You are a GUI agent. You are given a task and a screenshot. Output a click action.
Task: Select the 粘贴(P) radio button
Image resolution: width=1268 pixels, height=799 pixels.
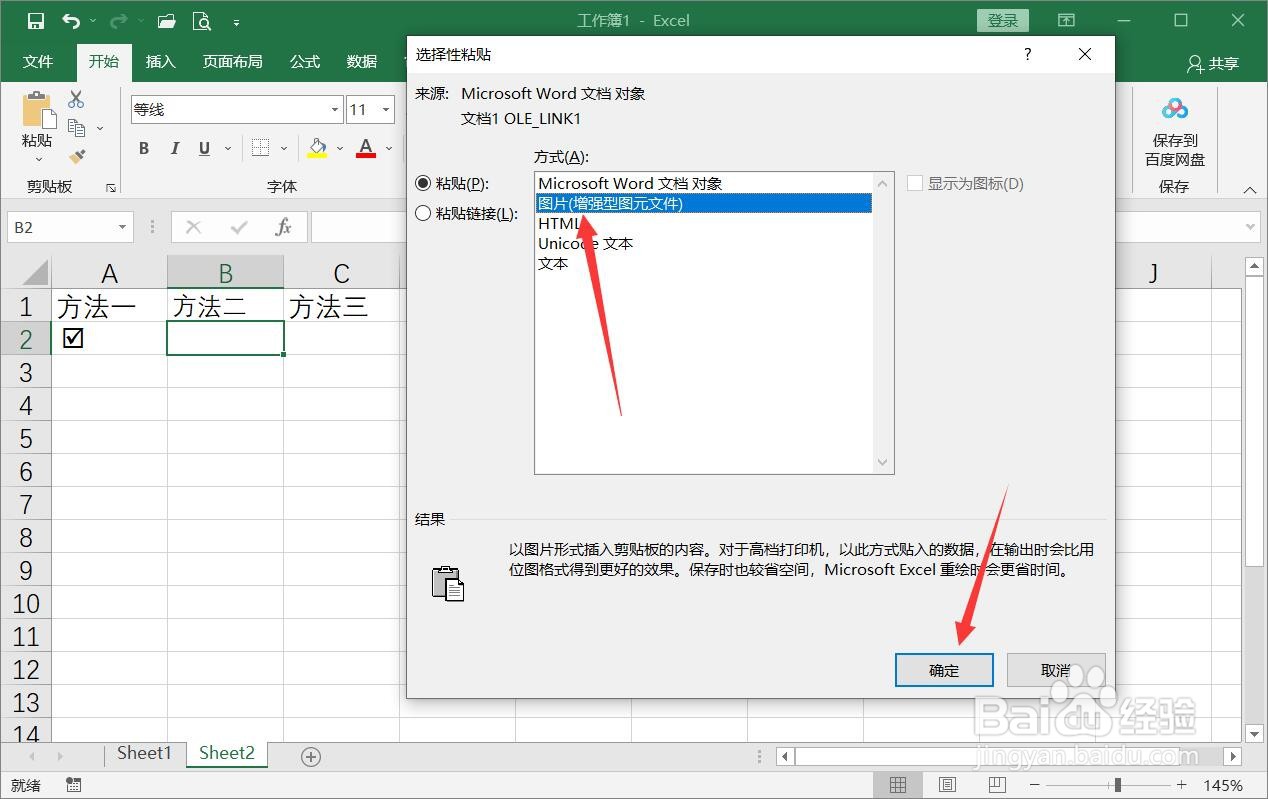[x=423, y=183]
